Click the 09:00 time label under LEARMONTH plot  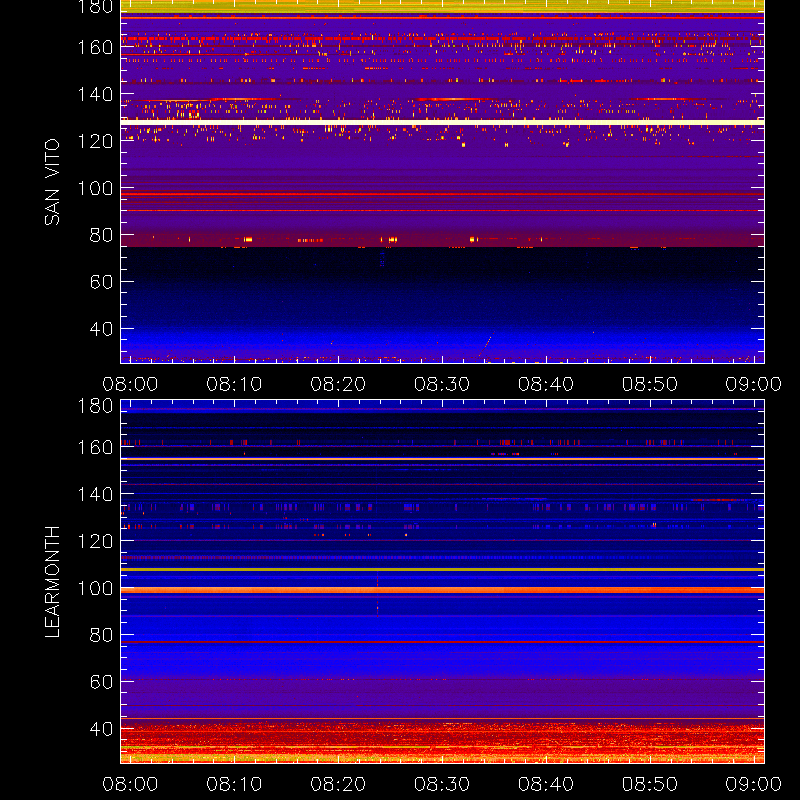pos(754,784)
